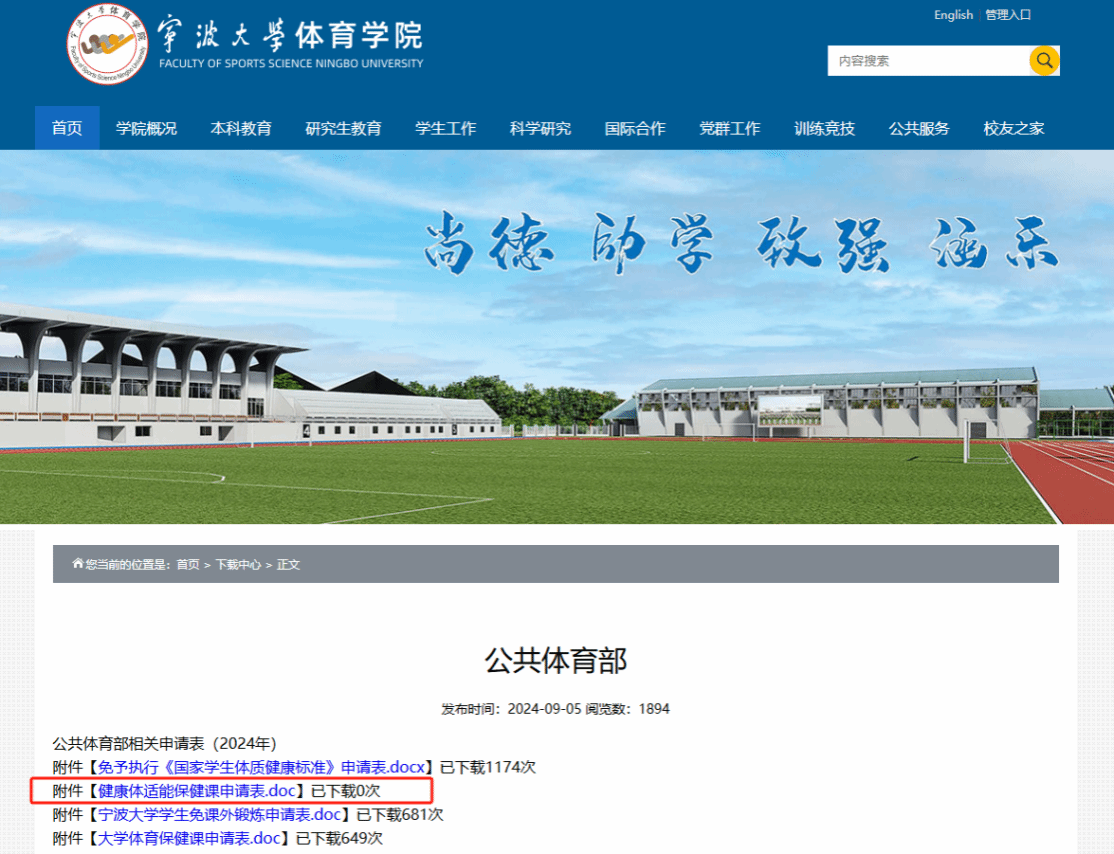Switch site language to English
The image size is (1114, 854).
953,15
